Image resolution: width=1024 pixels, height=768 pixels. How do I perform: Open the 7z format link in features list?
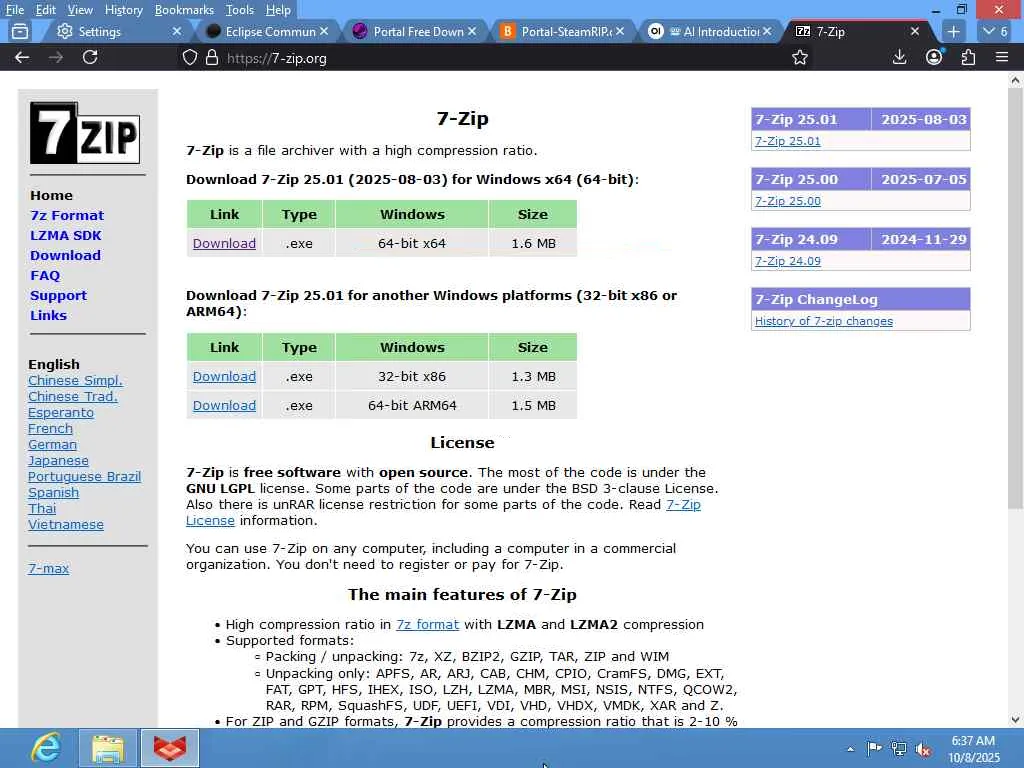tap(427, 624)
